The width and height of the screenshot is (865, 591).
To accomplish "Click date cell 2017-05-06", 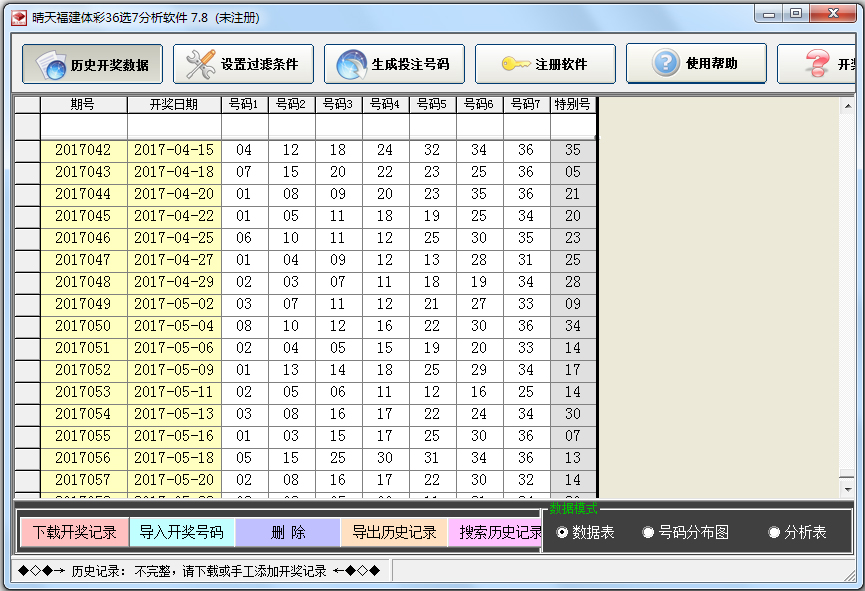I will [x=174, y=348].
